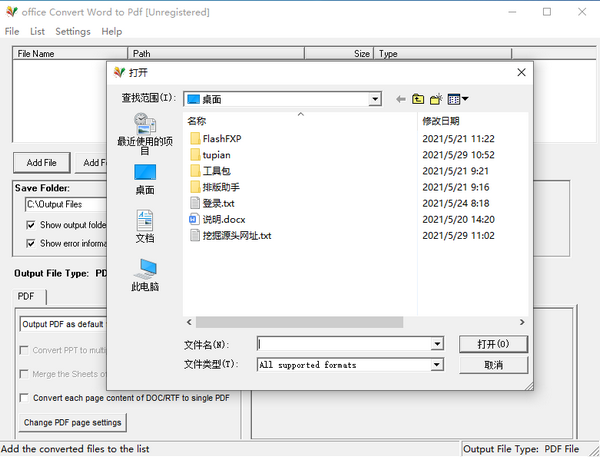Select the FlashFXP folder

222,138
